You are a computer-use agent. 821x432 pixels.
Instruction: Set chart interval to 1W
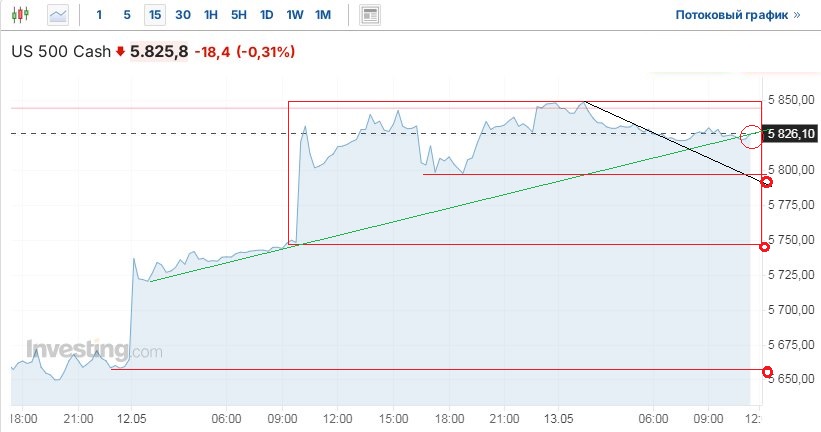(x=294, y=15)
